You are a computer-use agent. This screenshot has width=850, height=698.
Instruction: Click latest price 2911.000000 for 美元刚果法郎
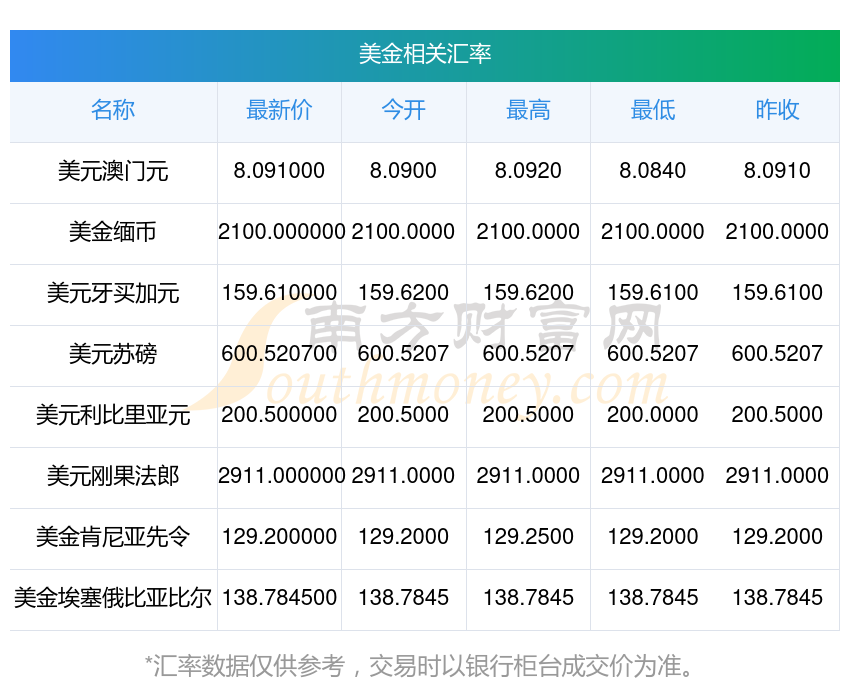point(281,476)
